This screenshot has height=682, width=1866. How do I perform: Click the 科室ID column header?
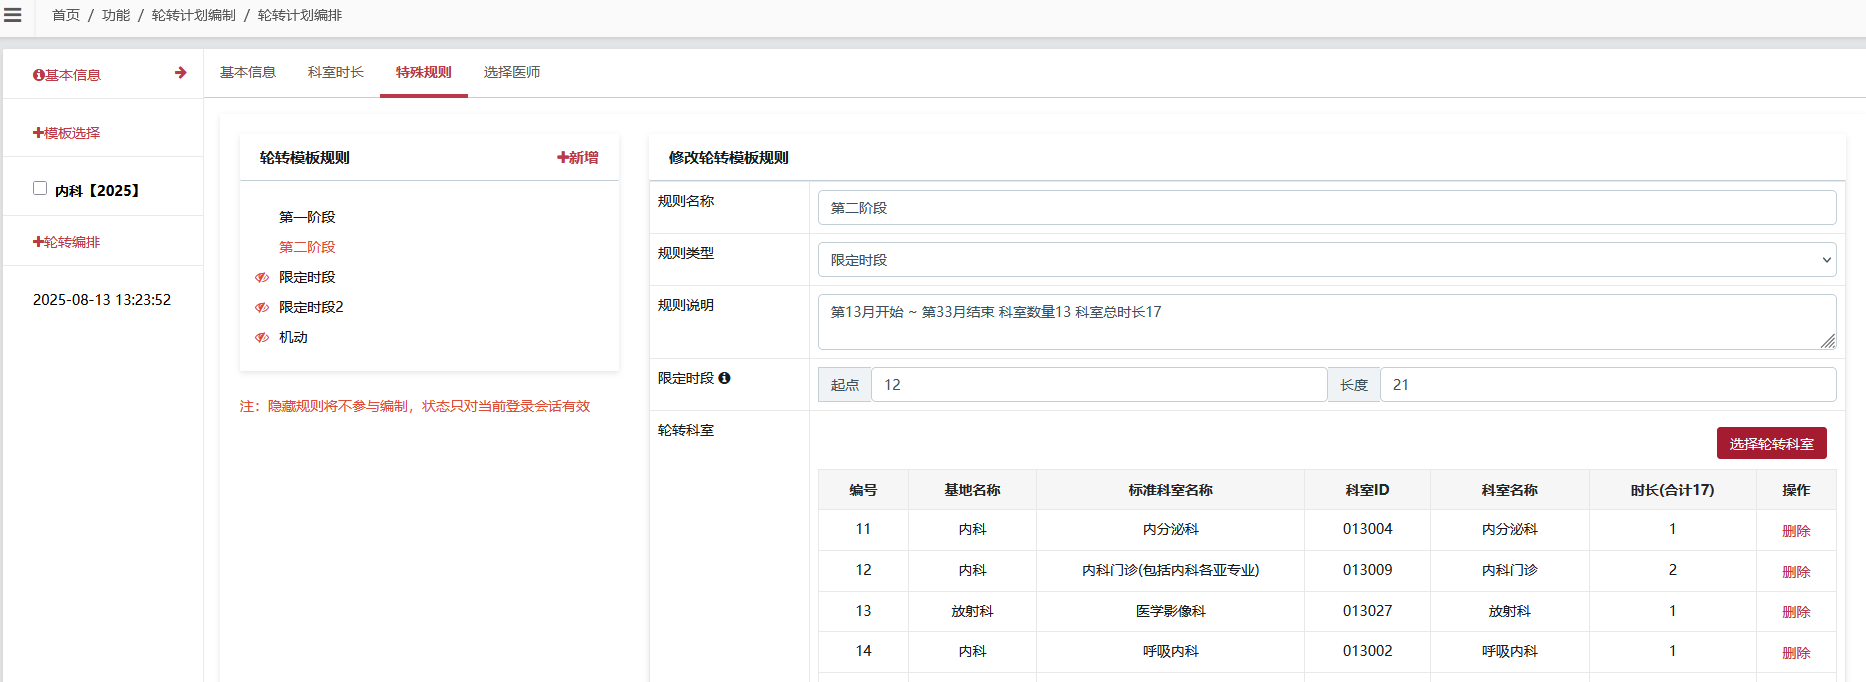pos(1367,490)
